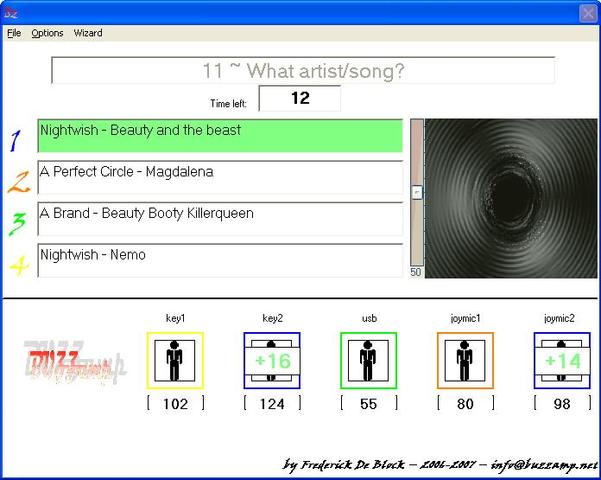Open the File menu
Viewport: 601px width, 480px height.
tap(14, 33)
